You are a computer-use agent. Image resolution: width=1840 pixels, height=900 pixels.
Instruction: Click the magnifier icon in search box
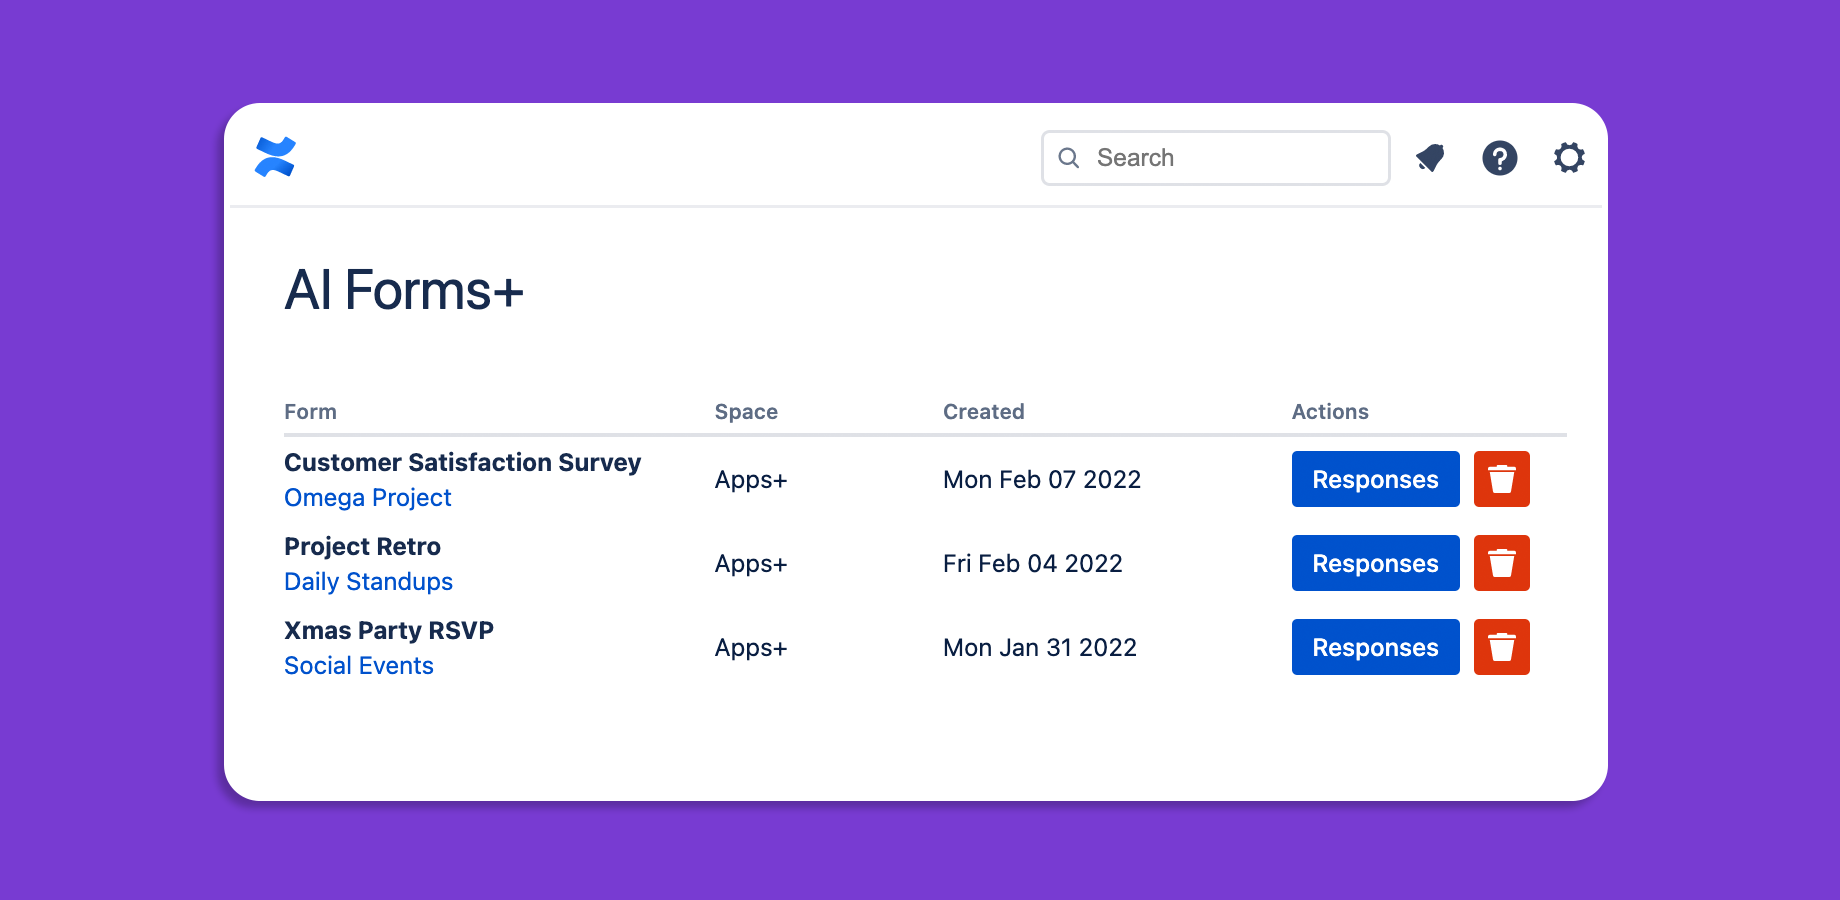[1068, 158]
